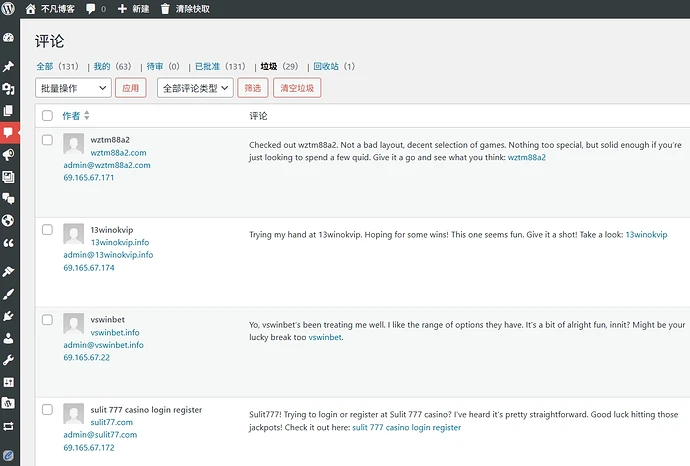Open the Pages sidebar icon
Screen dimensions: 690x466
8,110
